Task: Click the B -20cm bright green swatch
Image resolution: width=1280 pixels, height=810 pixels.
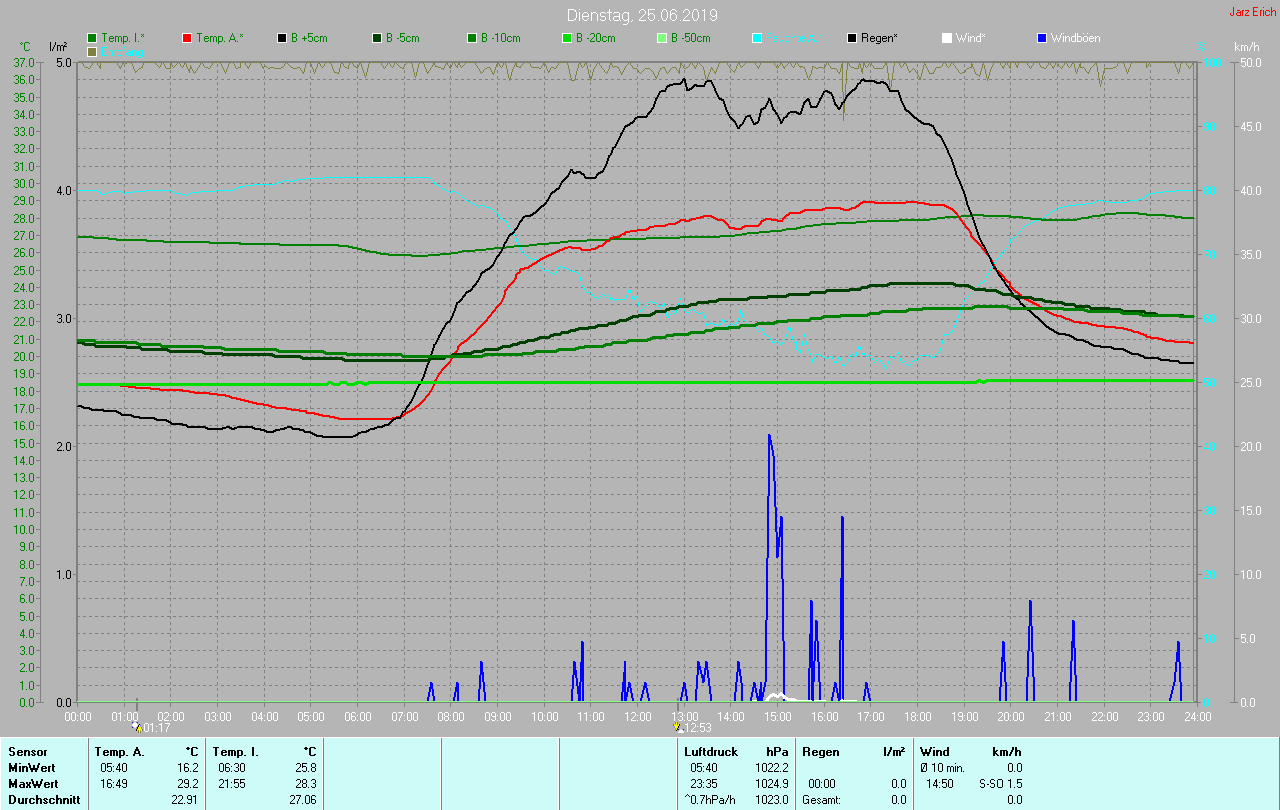Action: (x=567, y=38)
